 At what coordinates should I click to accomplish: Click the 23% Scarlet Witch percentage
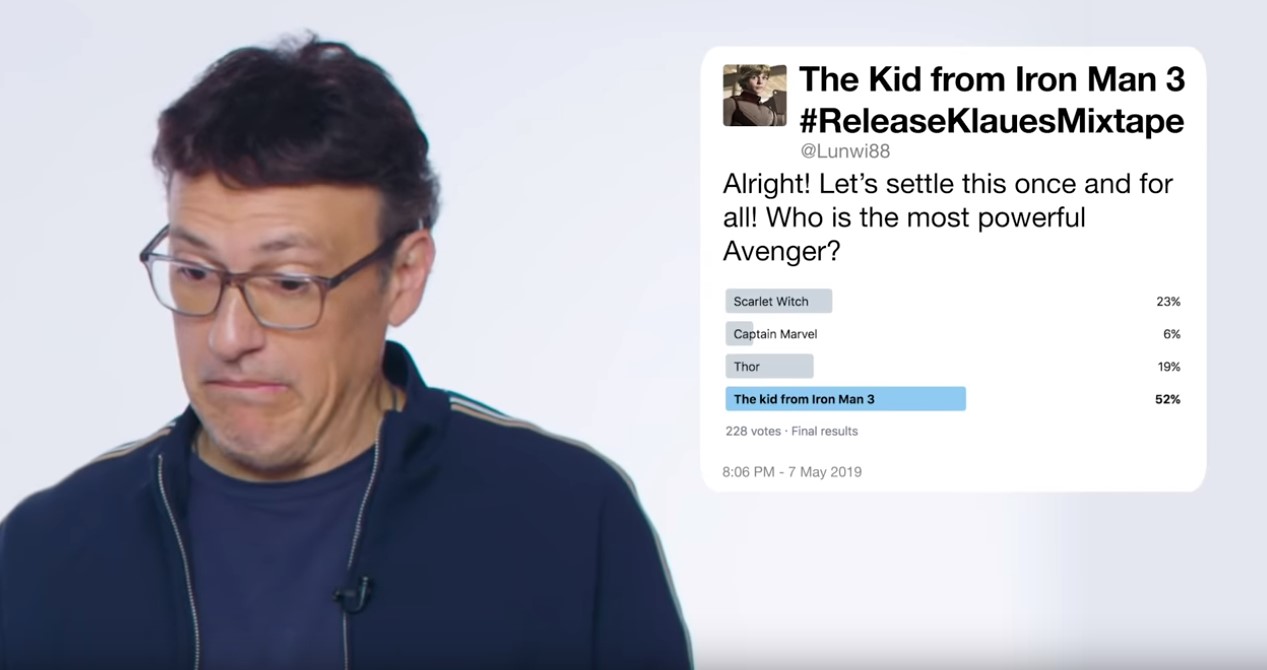tap(1168, 301)
